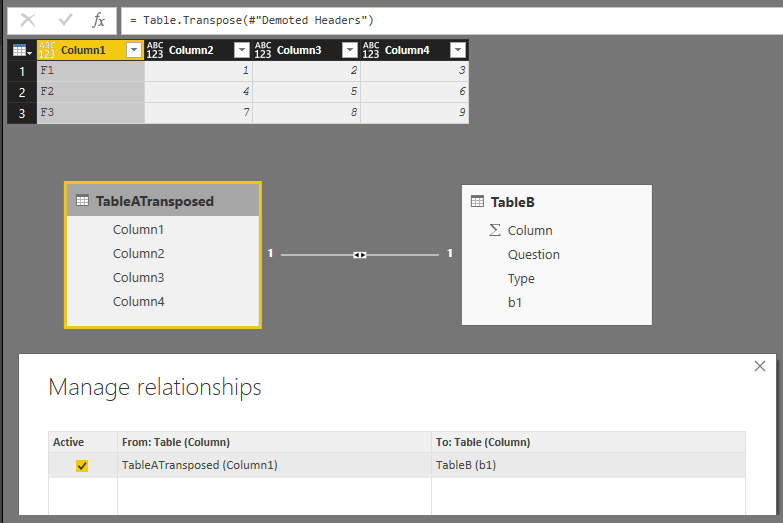Select b1 field in TableB
Viewport: 783px width, 523px height.
point(515,302)
